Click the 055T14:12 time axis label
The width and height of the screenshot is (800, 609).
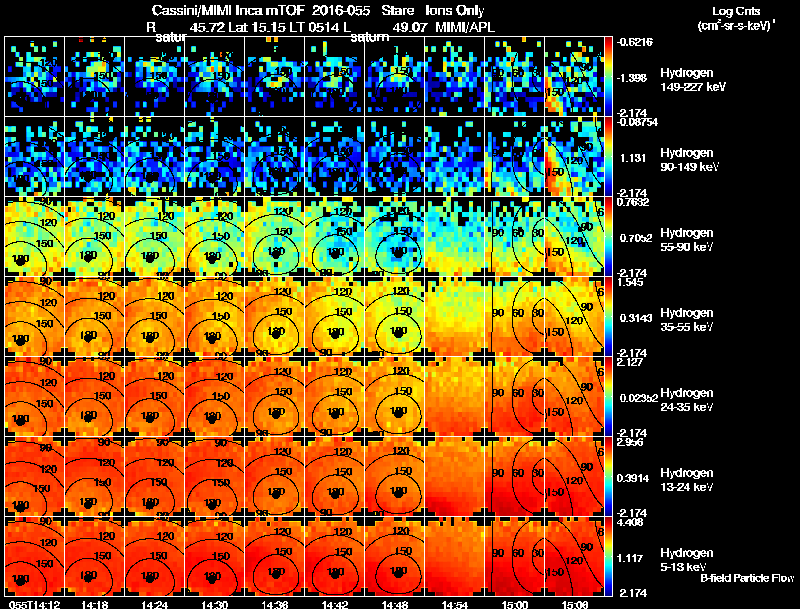(x=34, y=604)
